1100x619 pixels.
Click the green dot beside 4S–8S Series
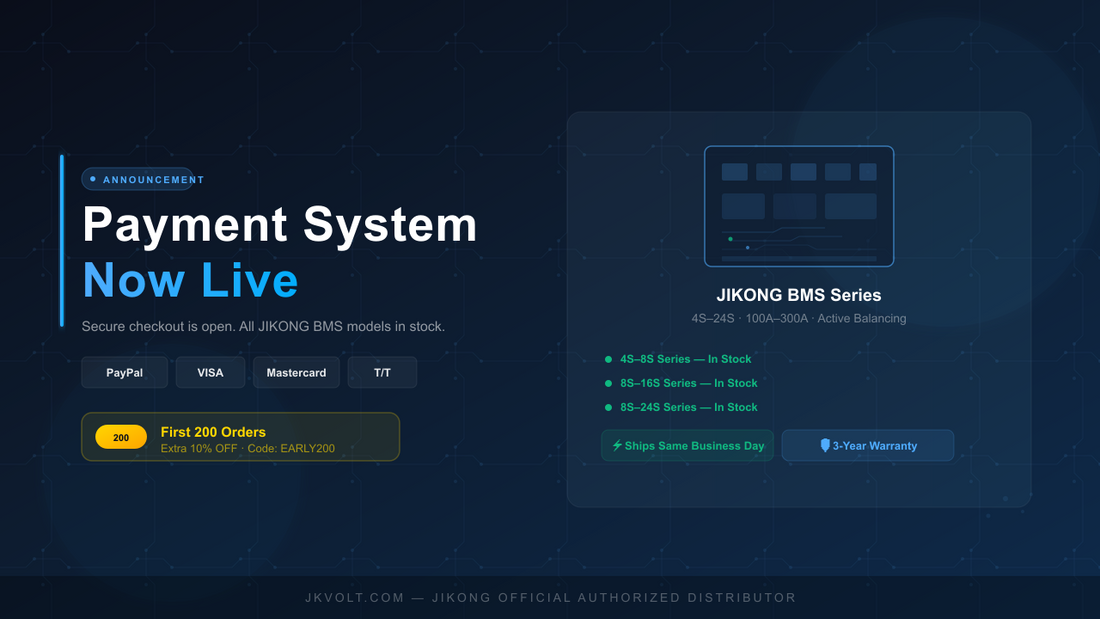tap(608, 359)
